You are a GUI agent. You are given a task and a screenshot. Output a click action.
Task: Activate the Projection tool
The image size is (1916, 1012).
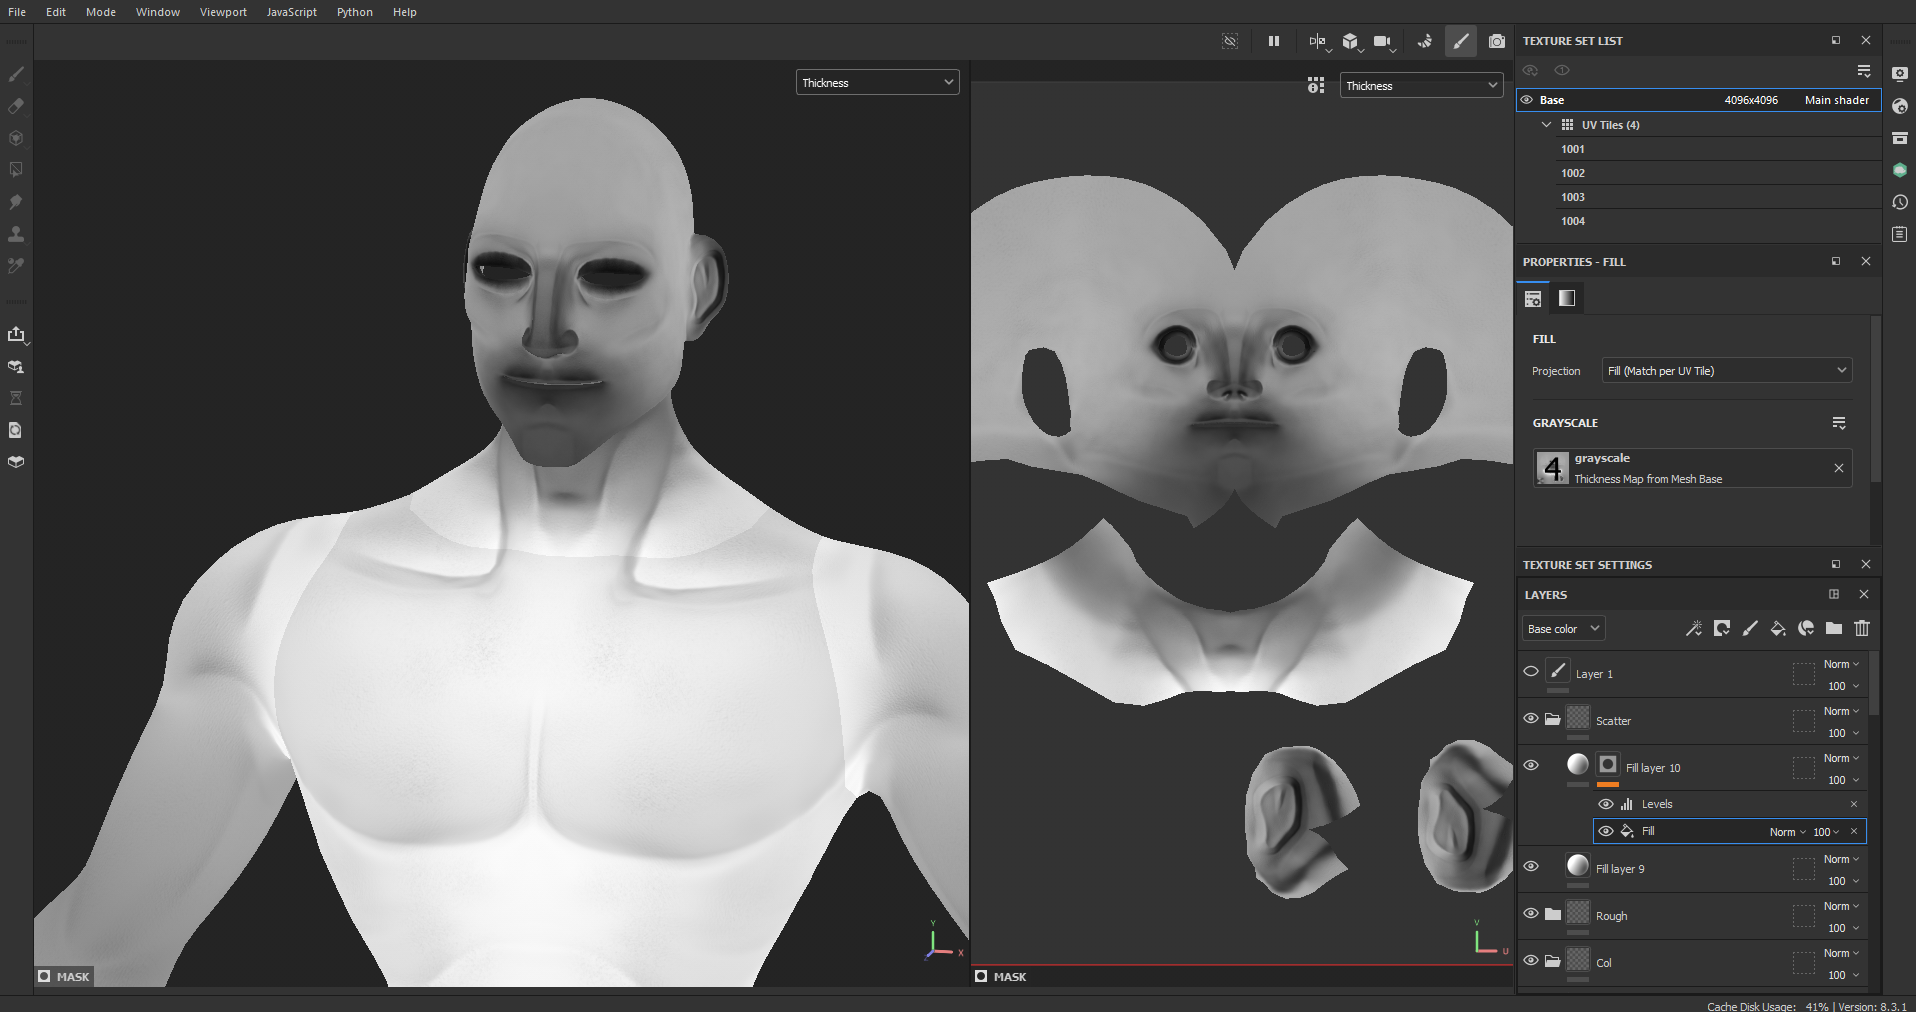[16, 138]
